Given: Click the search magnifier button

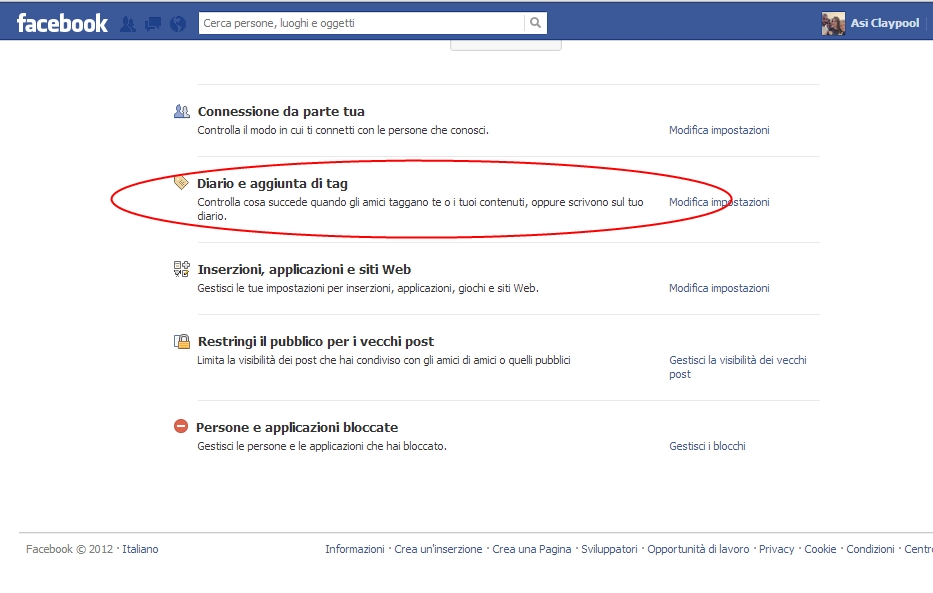Looking at the screenshot, I should point(536,23).
